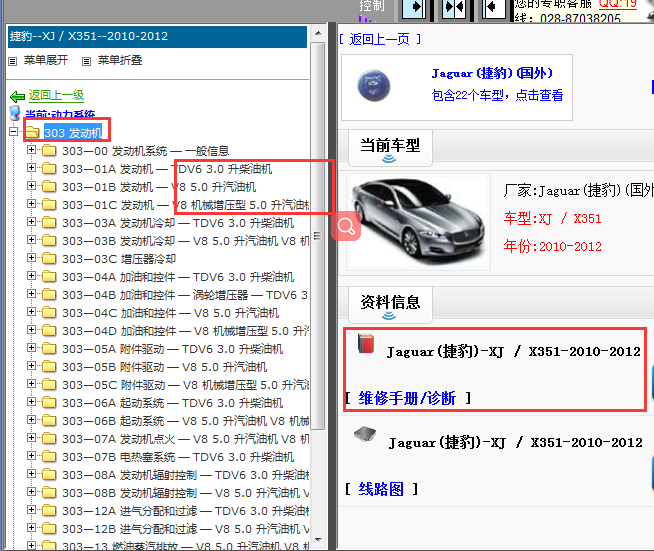The width and height of the screenshot is (654, 551).
Task: Click the Jaguar round logo badge
Action: pos(374,86)
